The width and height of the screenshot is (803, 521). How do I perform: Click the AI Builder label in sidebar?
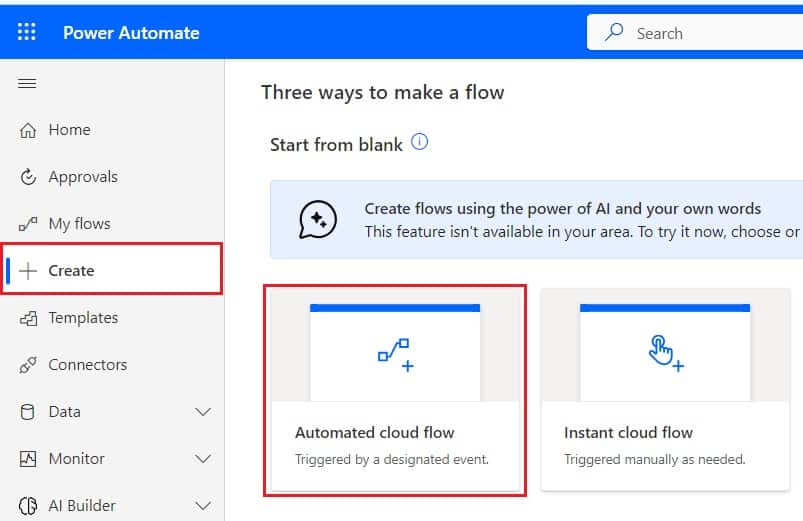pos(82,506)
